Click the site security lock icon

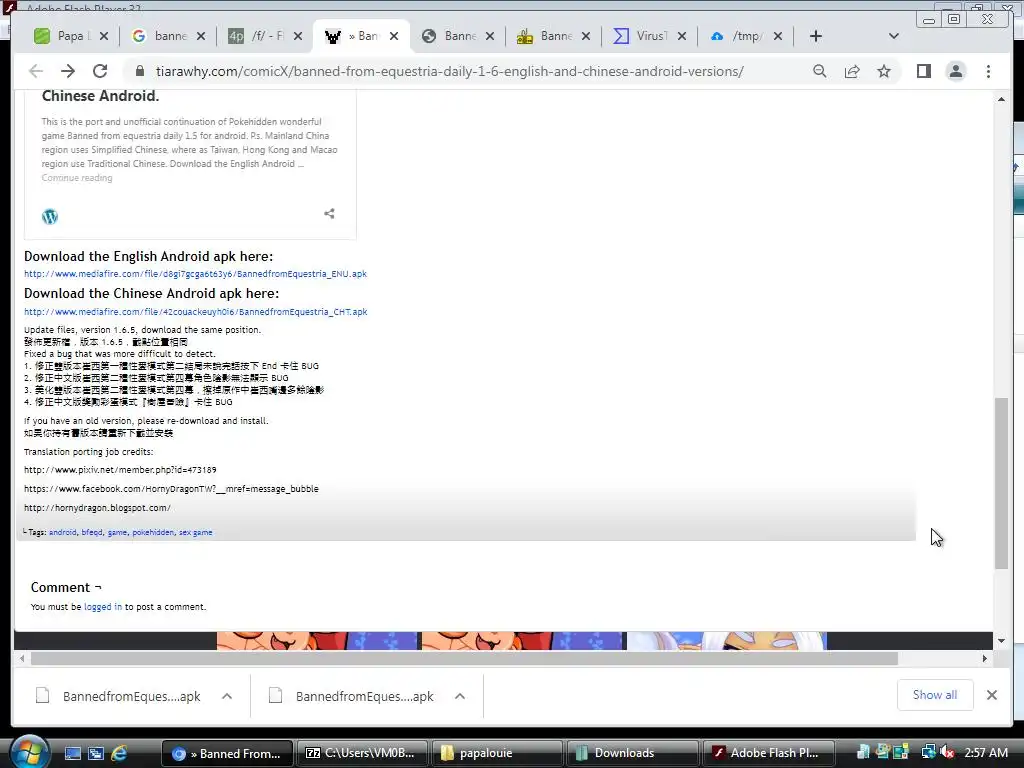click(139, 71)
